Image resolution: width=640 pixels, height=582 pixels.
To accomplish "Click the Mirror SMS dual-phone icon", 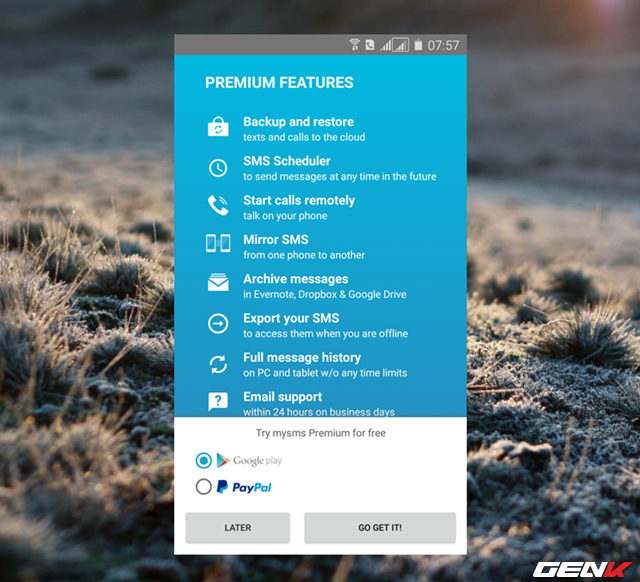I will [218, 244].
